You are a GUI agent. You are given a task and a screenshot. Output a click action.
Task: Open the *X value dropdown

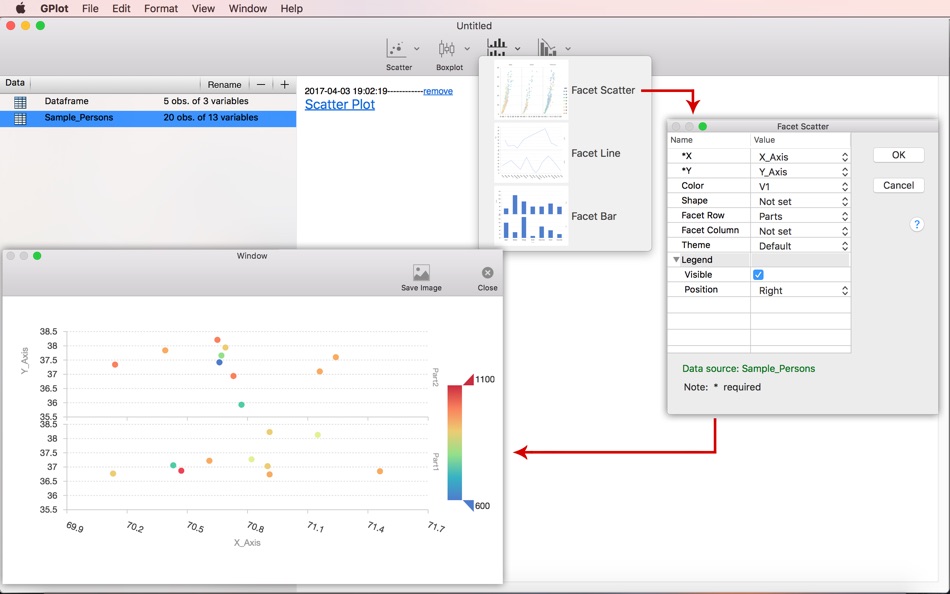pos(801,156)
